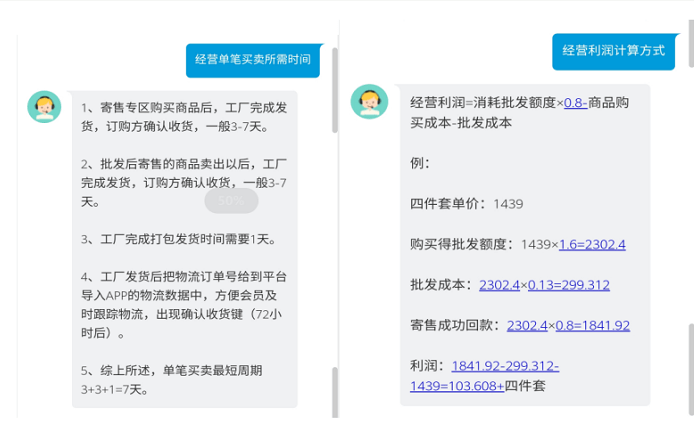Click the customer service avatar in left chat
Image resolution: width=694 pixels, height=421 pixels.
[x=44, y=106]
